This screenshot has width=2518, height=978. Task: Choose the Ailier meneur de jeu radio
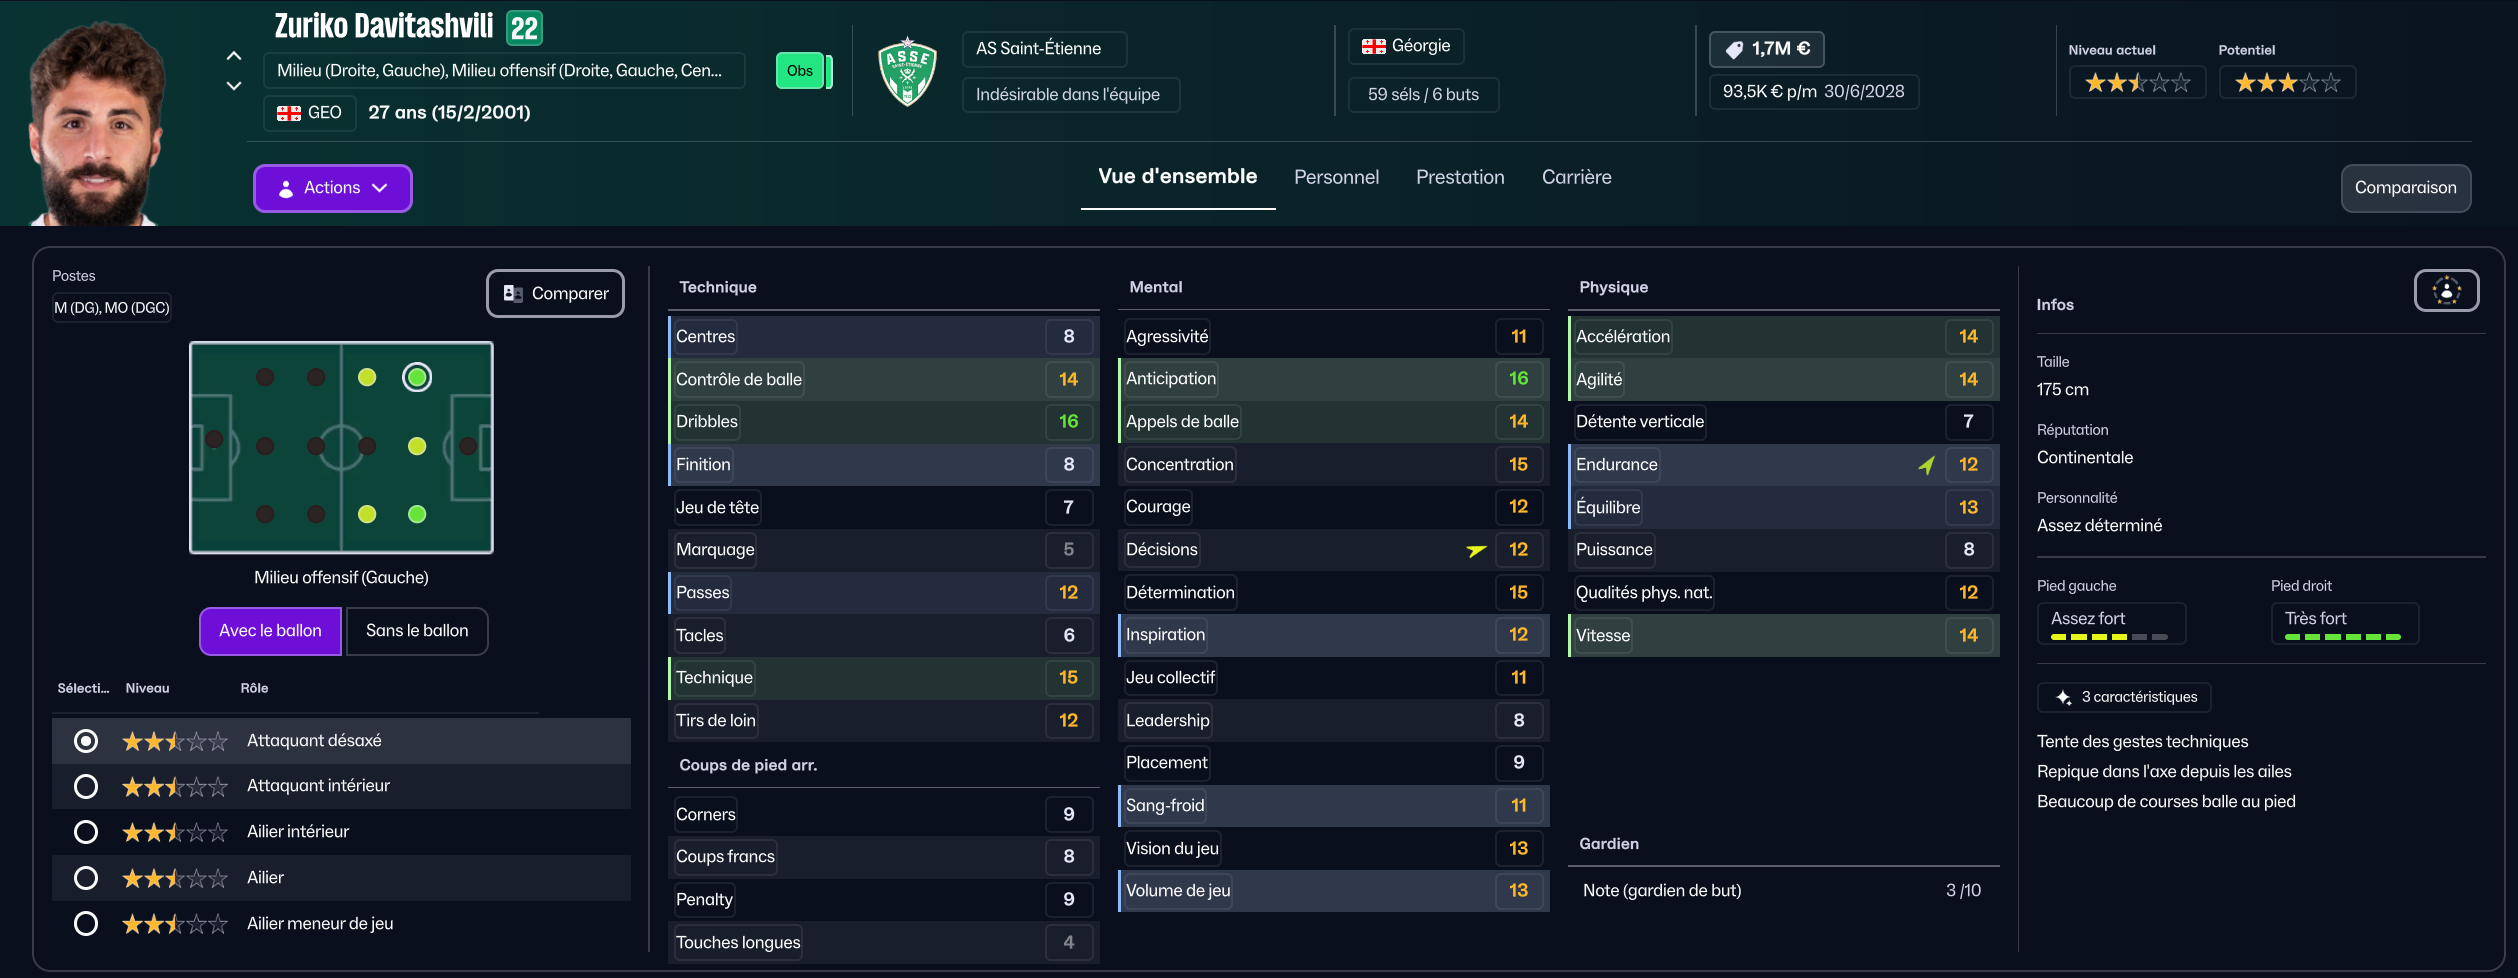click(x=86, y=924)
